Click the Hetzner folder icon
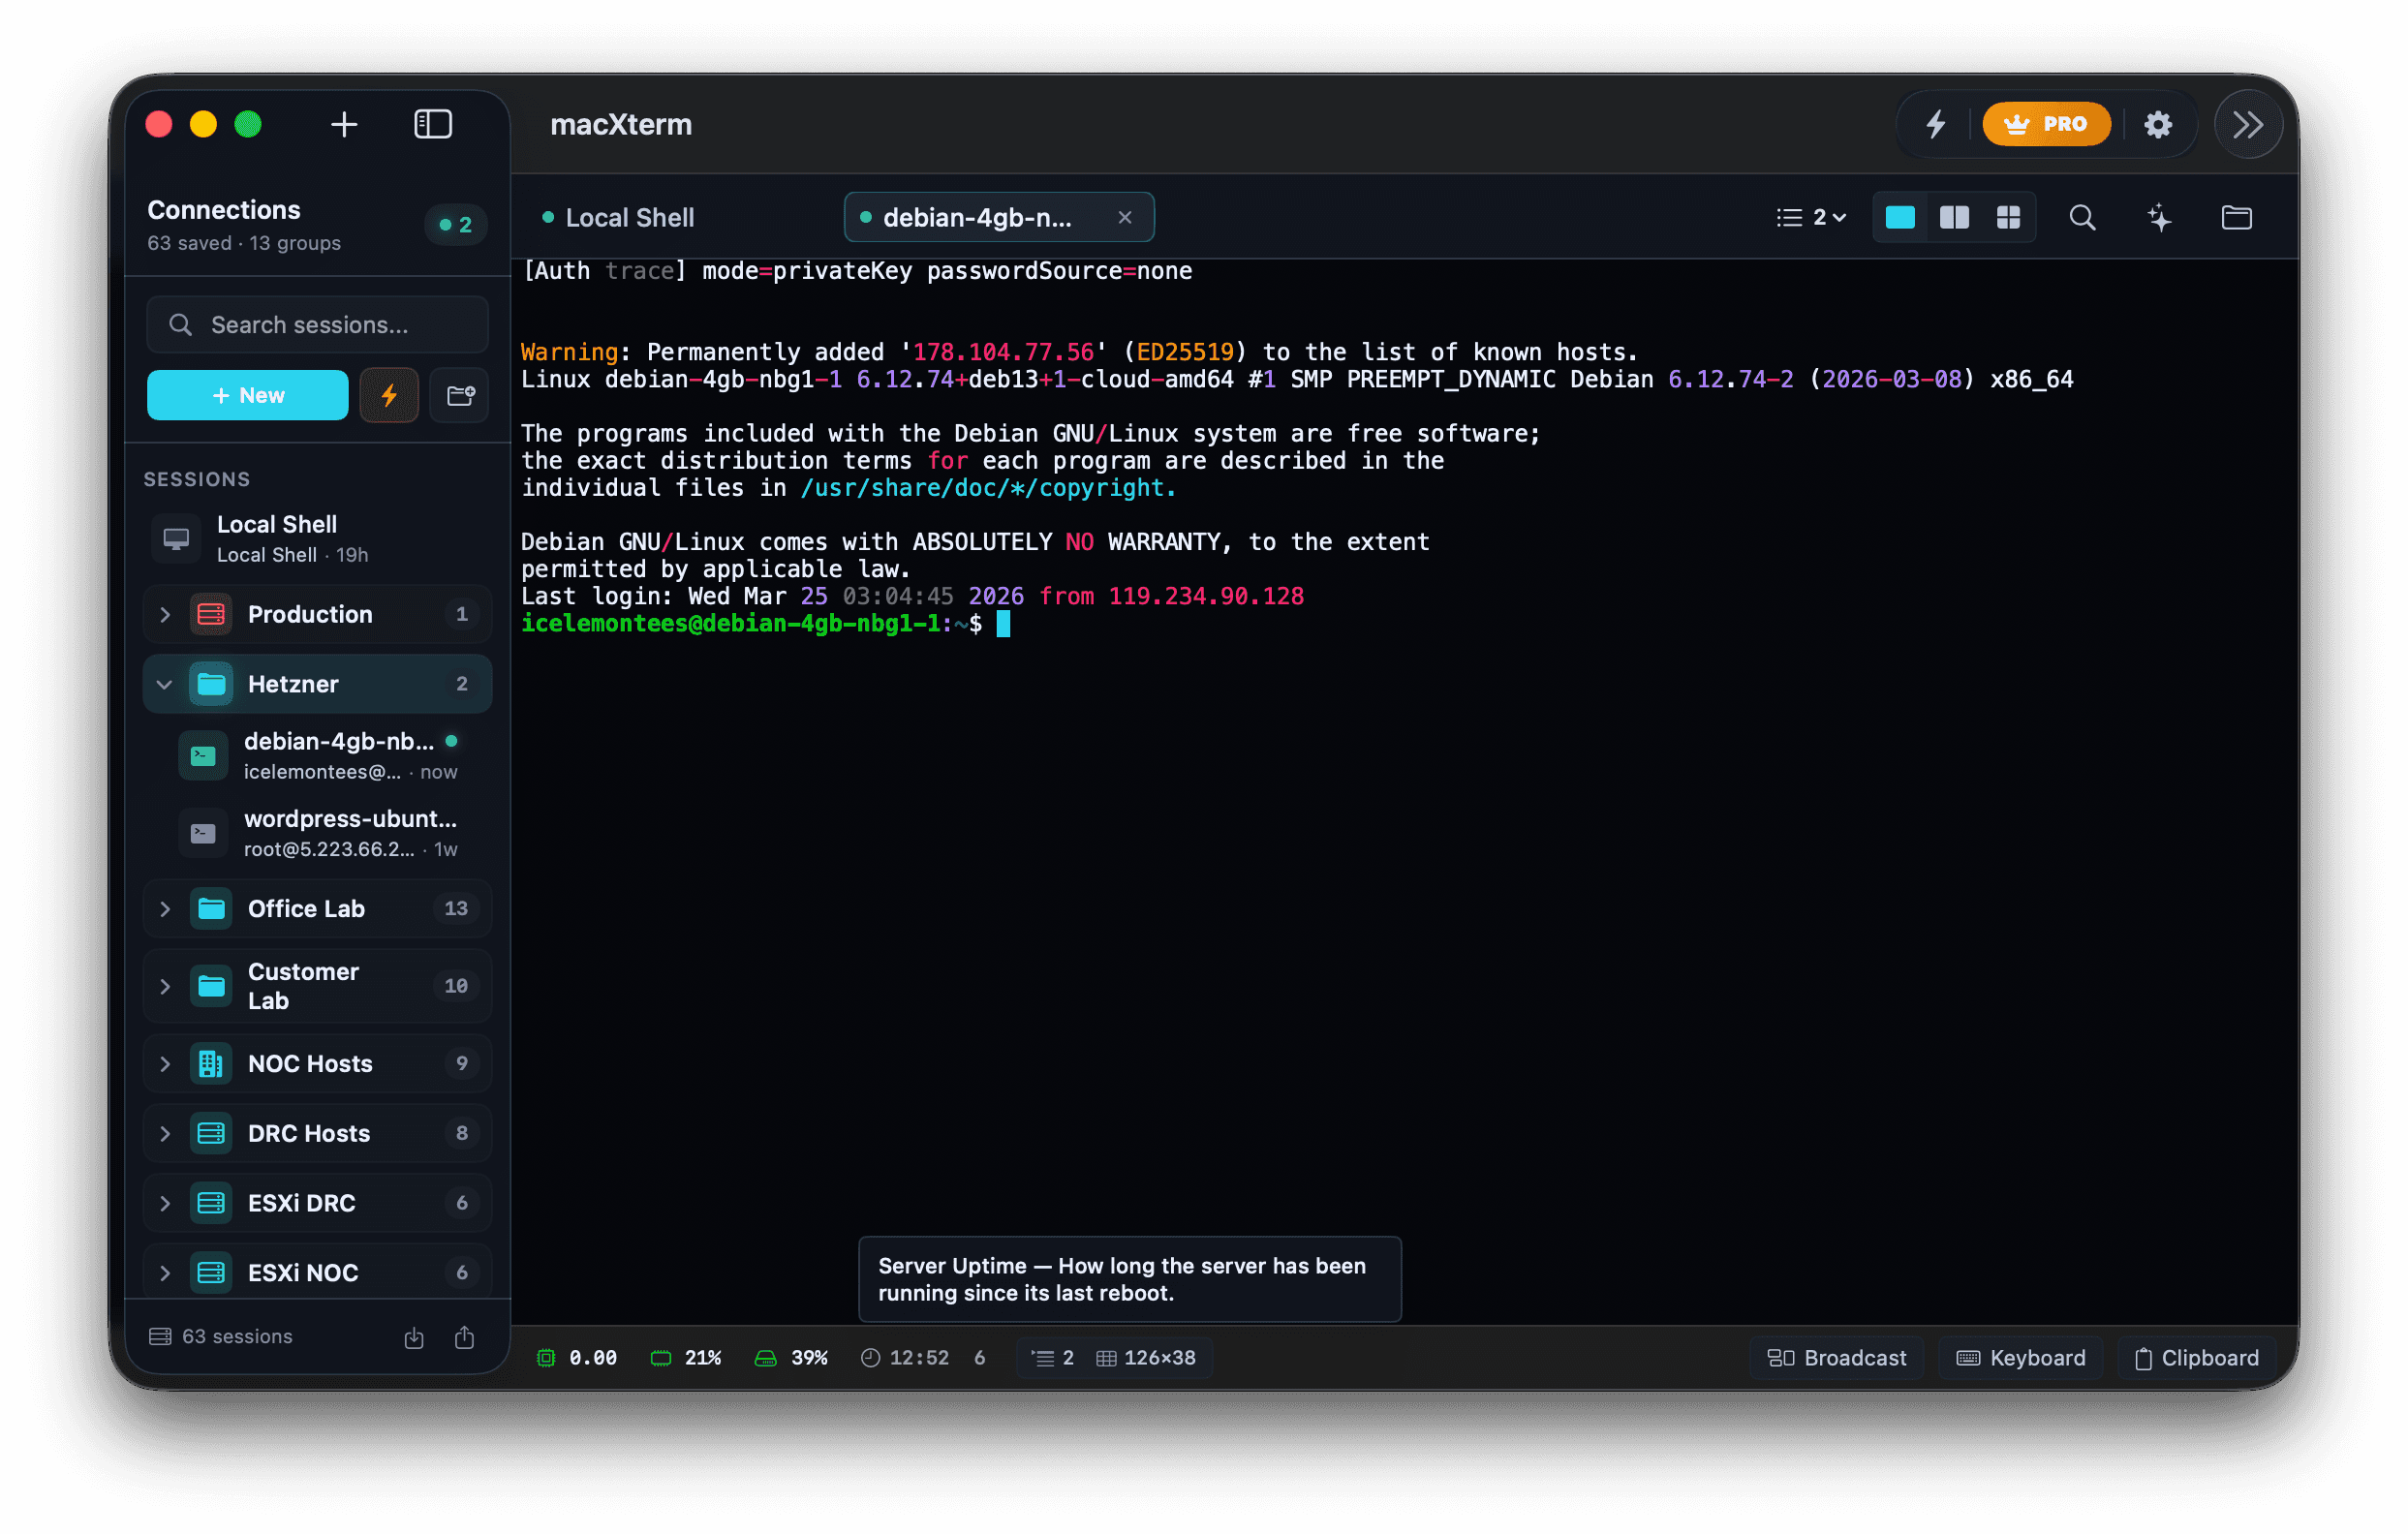This screenshot has height=1534, width=2408. click(211, 684)
